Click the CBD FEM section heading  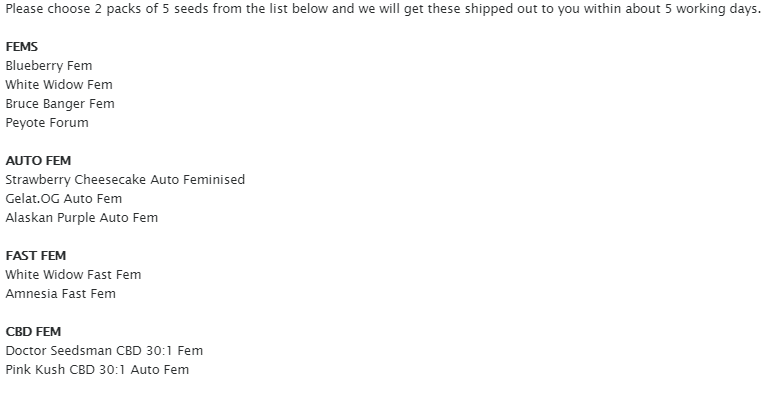34,332
